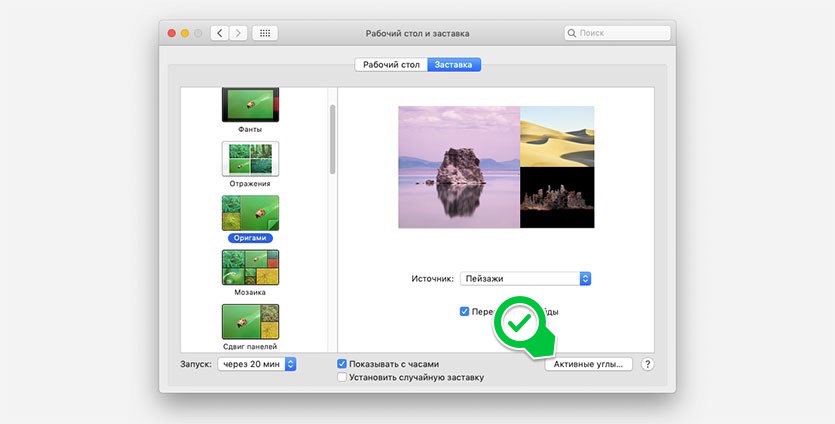Click the landscape screensaver preview image

pyautogui.click(x=496, y=167)
